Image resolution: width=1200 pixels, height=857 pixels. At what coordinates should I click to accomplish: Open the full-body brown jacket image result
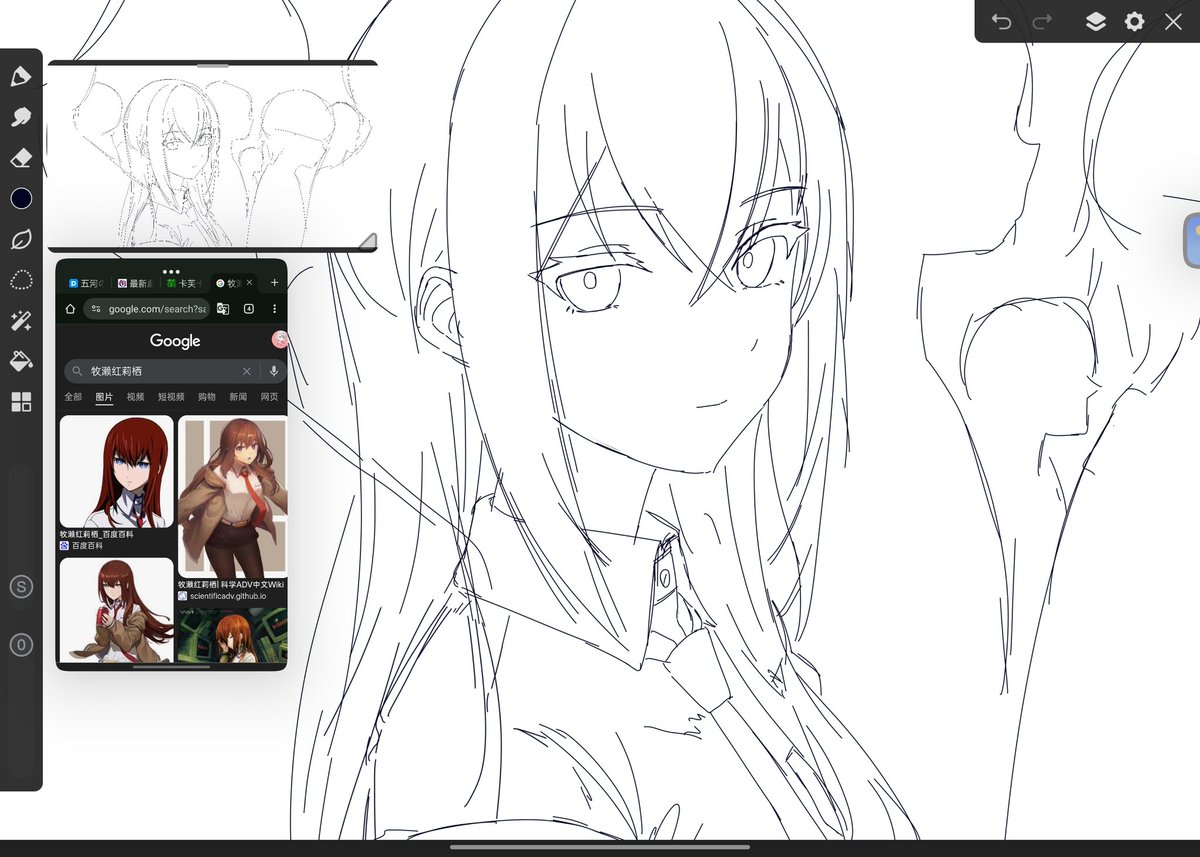pyautogui.click(x=232, y=496)
